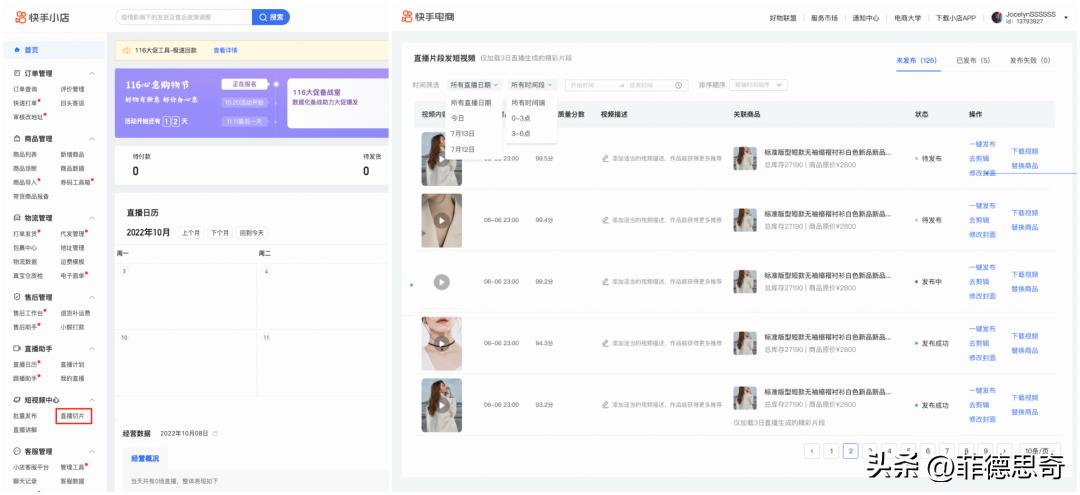Open 好物联盟 in the top navigation
1080x495 pixels.
(782, 18)
